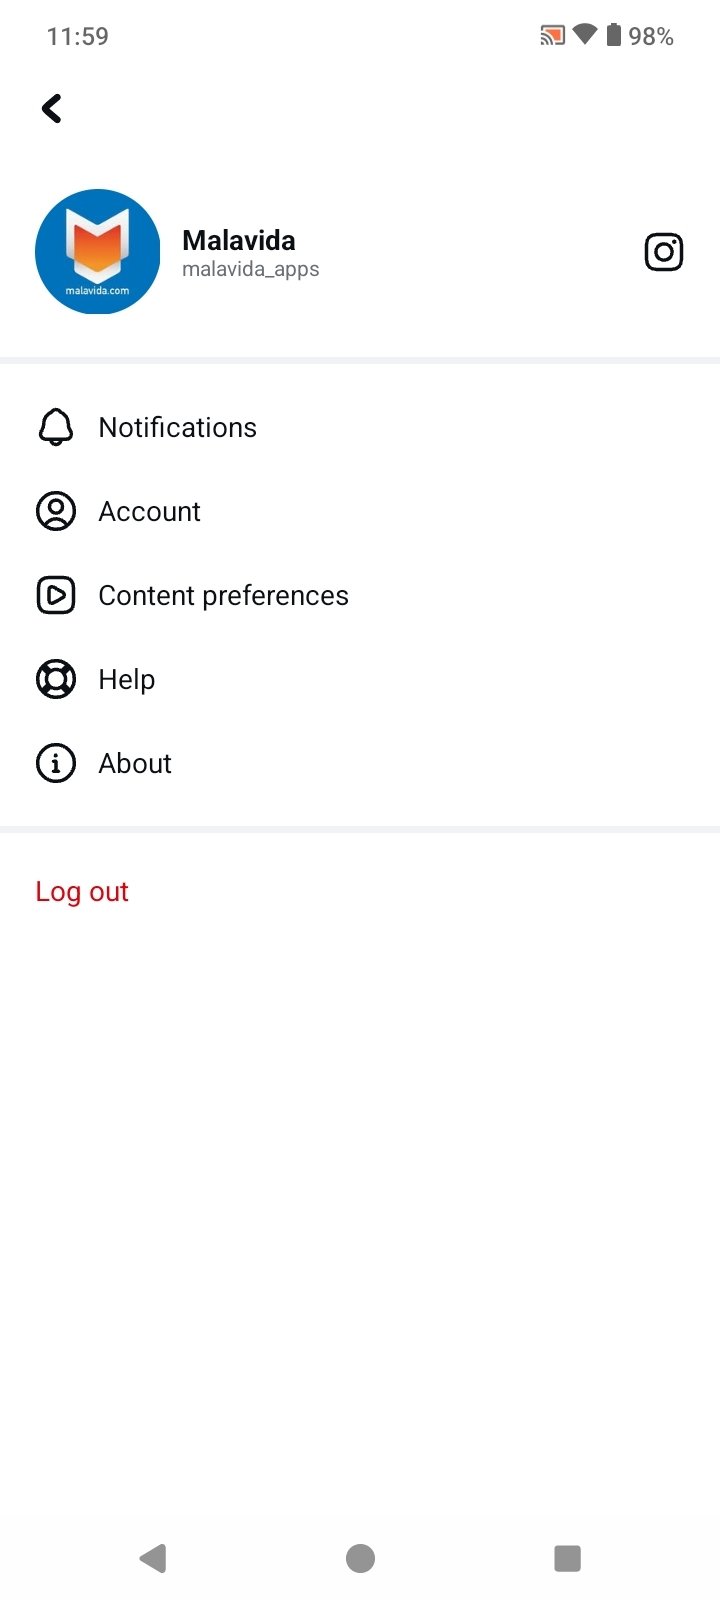
Task: Tap the Malavida display name
Action: (239, 240)
